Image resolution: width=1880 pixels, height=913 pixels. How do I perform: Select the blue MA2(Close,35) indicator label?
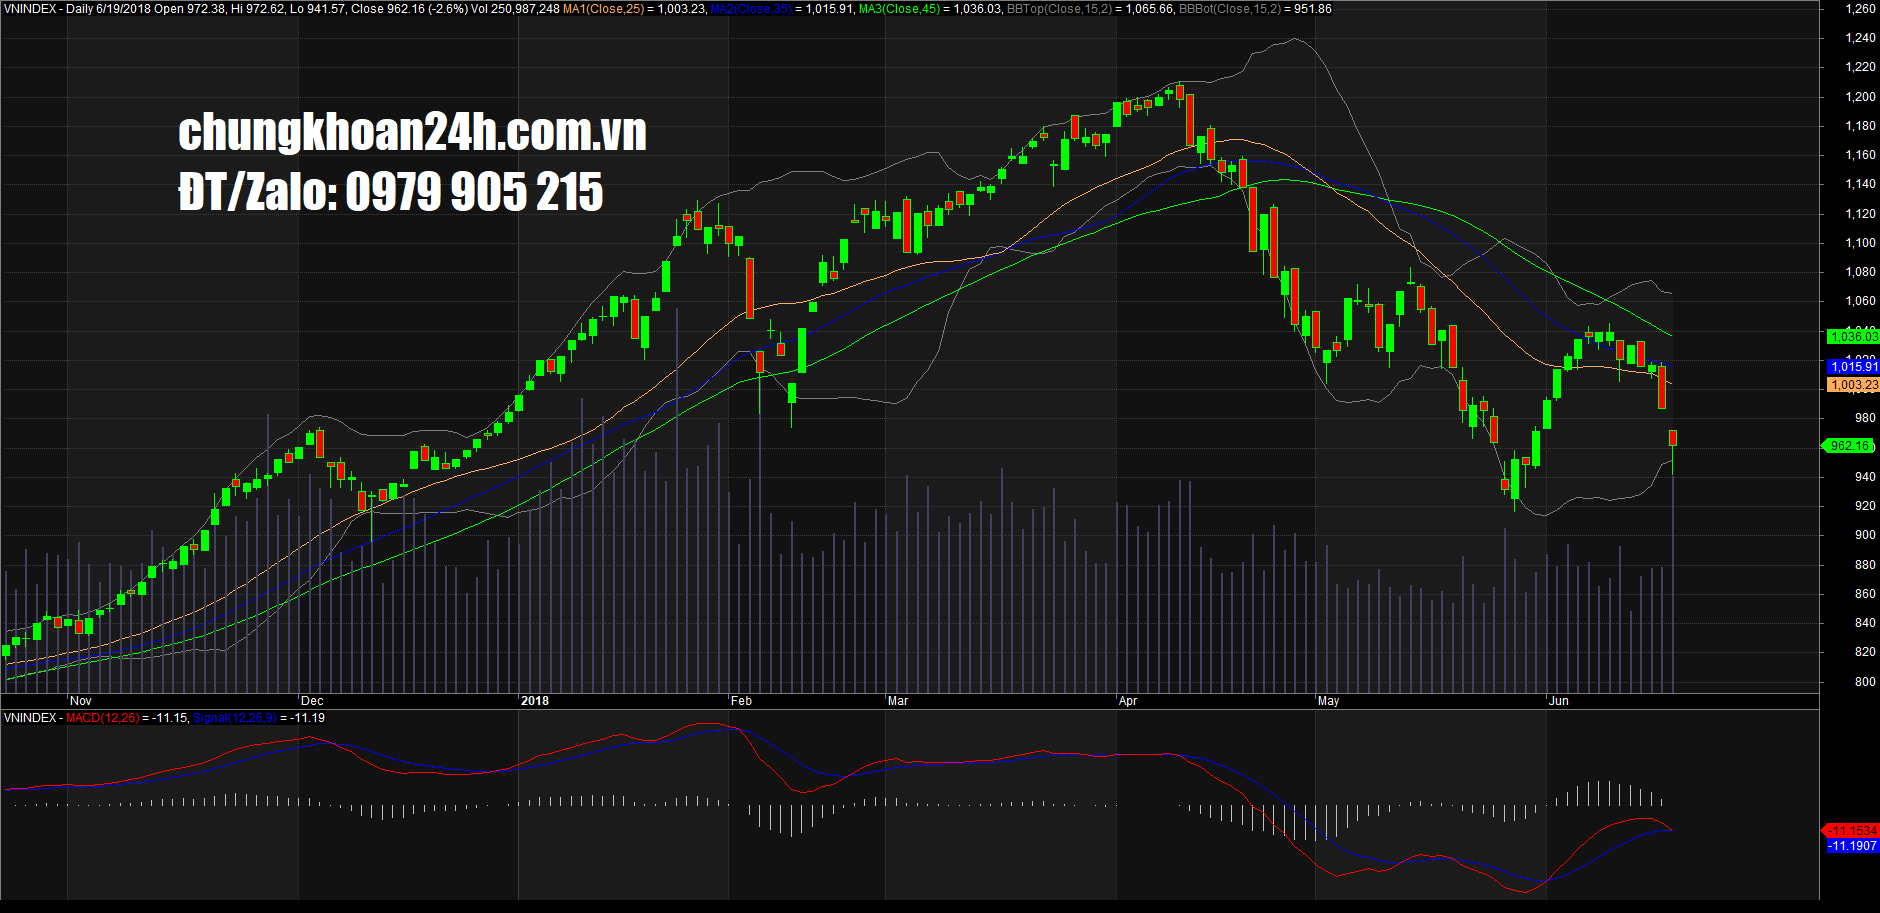coord(750,9)
